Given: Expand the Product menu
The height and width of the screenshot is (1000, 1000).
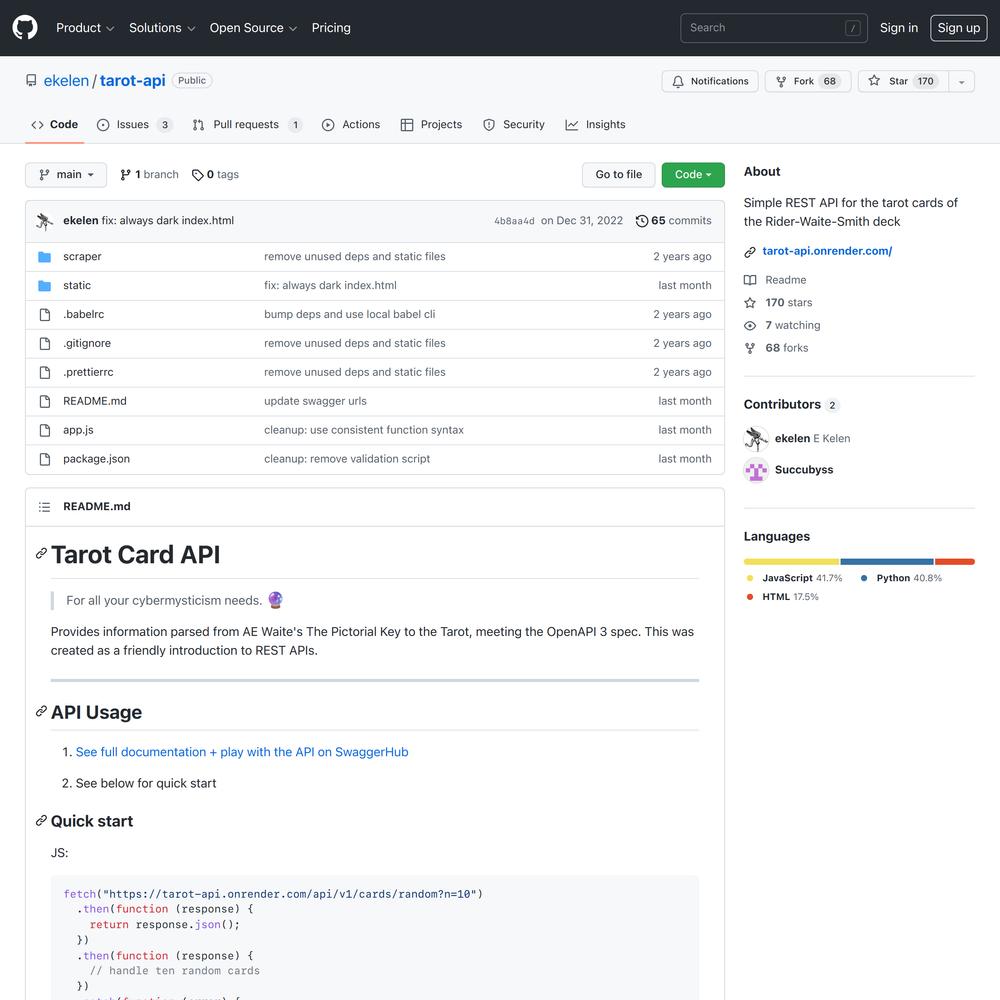Looking at the screenshot, I should coord(85,28).
